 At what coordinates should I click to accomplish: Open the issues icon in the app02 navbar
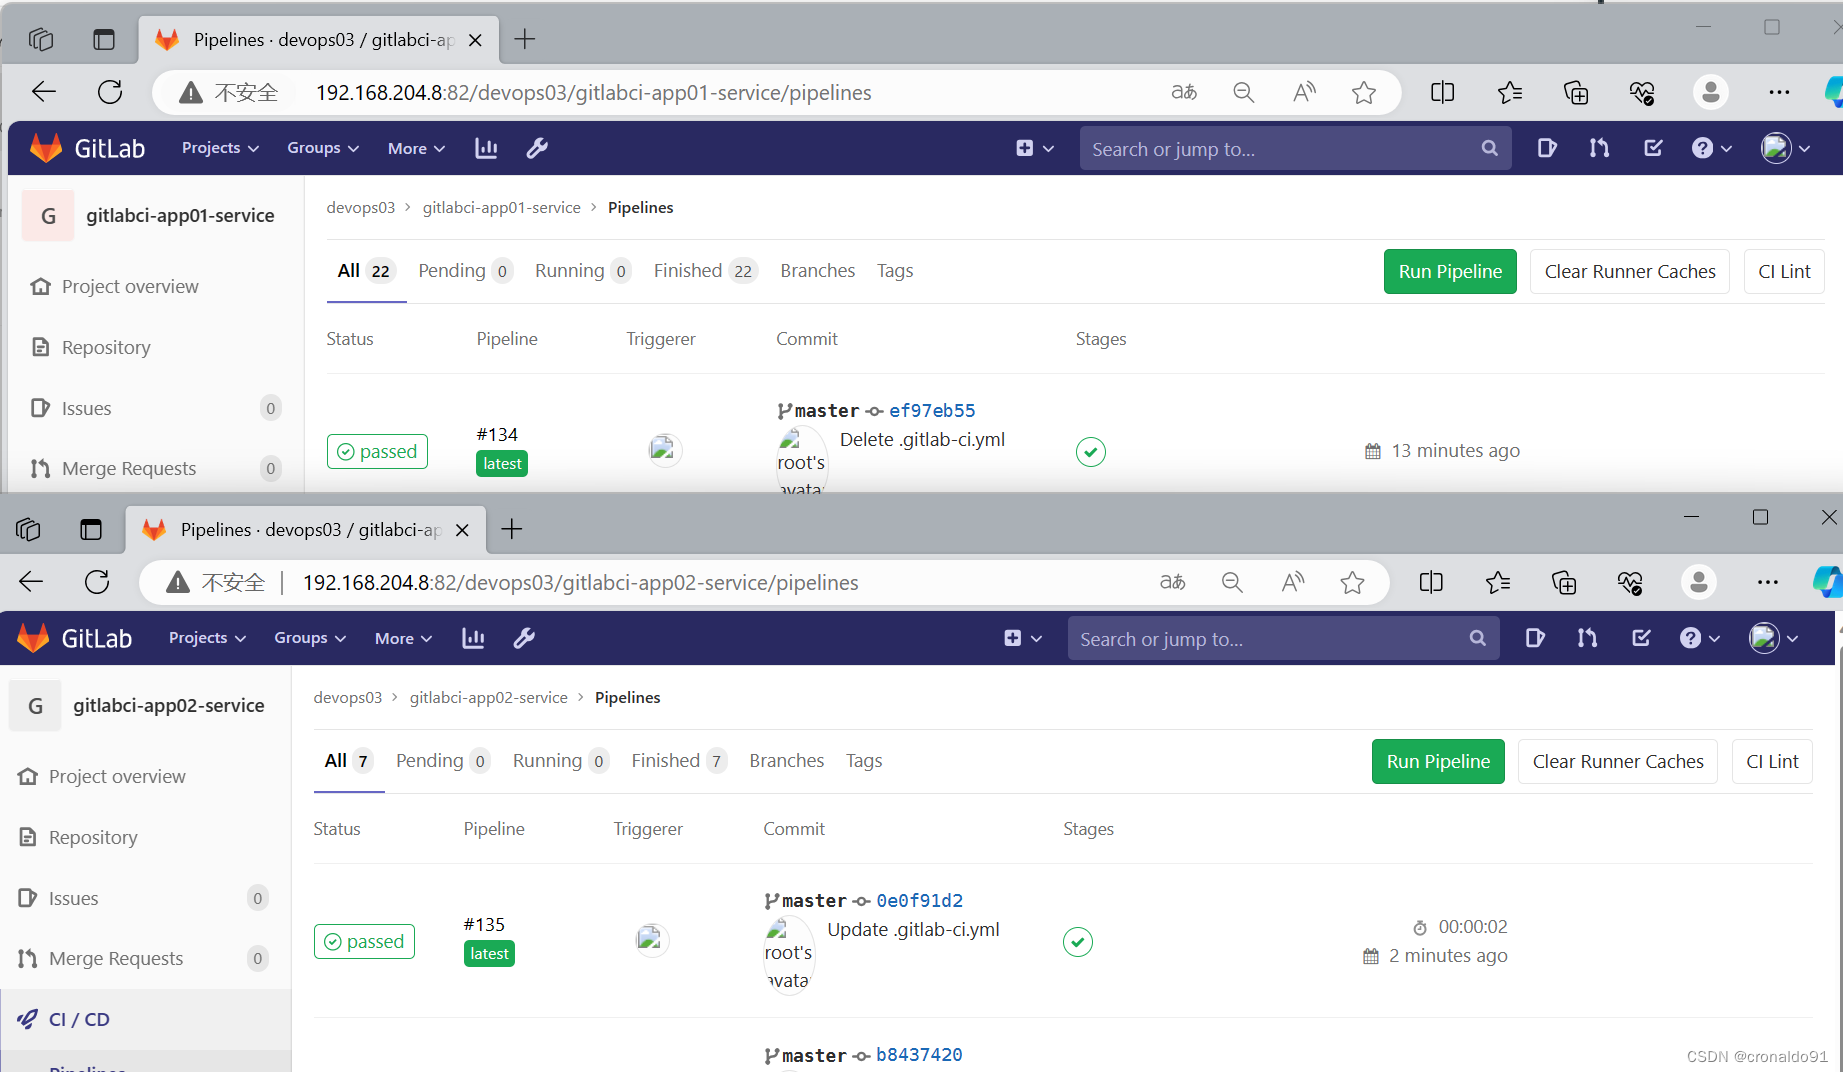(x=1535, y=638)
